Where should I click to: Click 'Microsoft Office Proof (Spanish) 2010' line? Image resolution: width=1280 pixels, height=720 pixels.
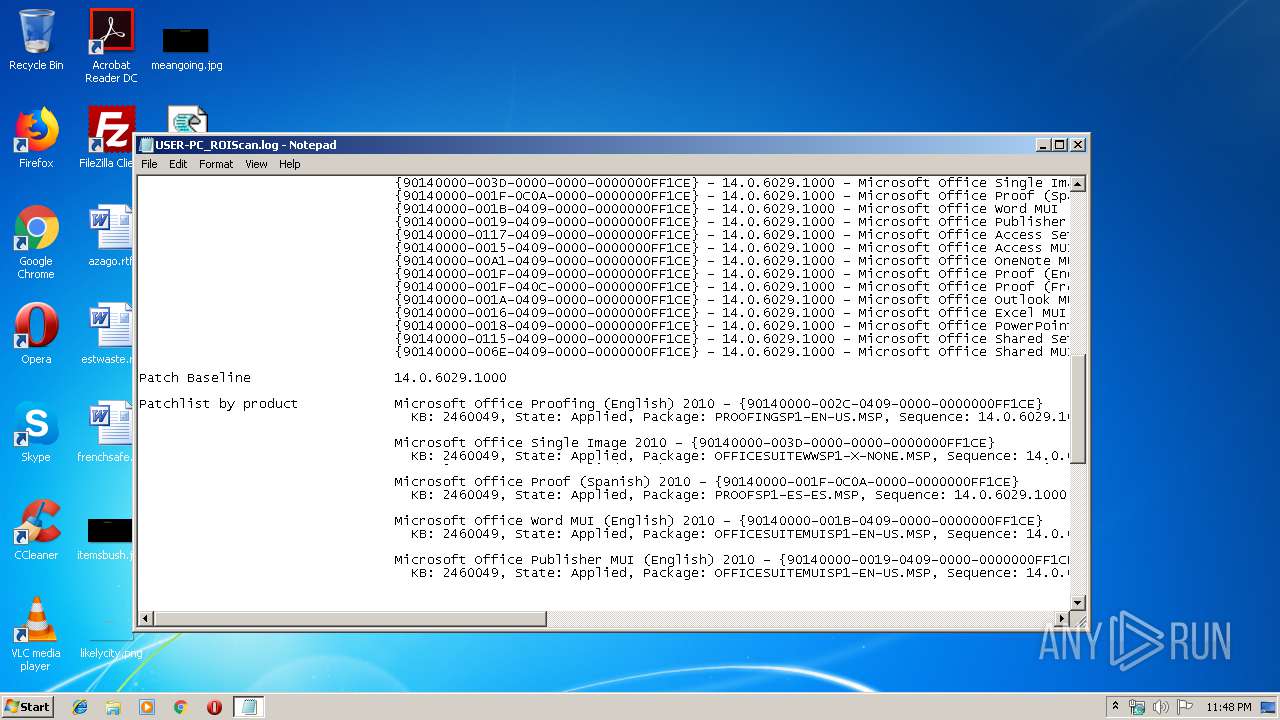706,482
